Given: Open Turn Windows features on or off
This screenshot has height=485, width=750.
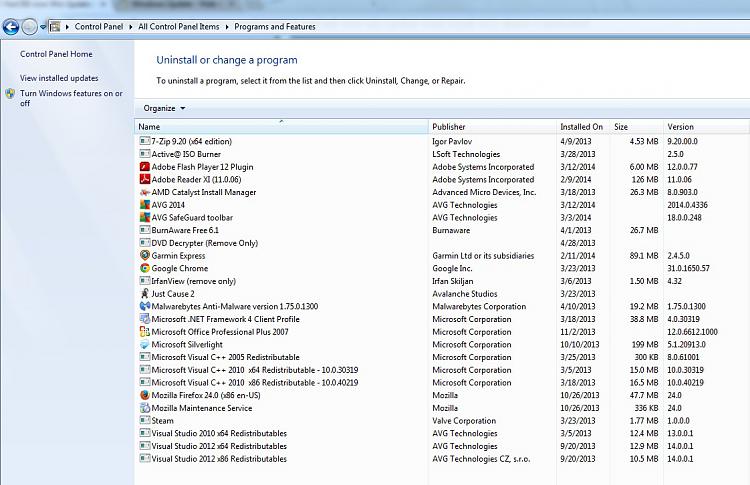Looking at the screenshot, I should pyautogui.click(x=71, y=98).
